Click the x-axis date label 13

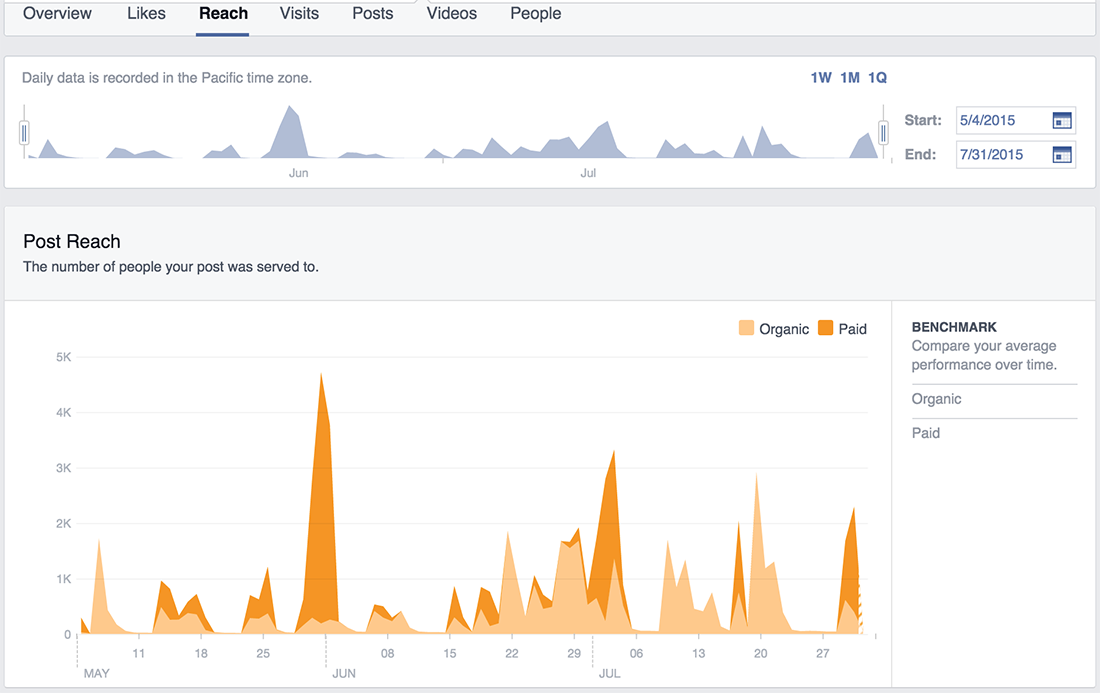pyautogui.click(x=699, y=653)
